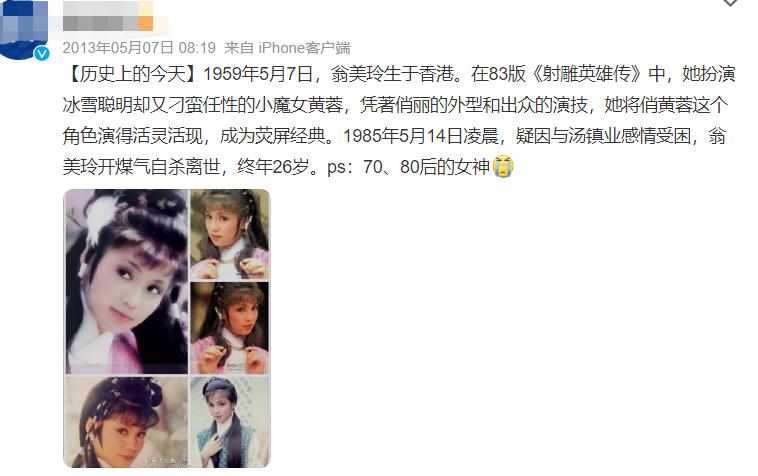Click the 【历史上的今天】 heading text
Image resolution: width=758 pixels, height=476 pixels.
click(133, 74)
